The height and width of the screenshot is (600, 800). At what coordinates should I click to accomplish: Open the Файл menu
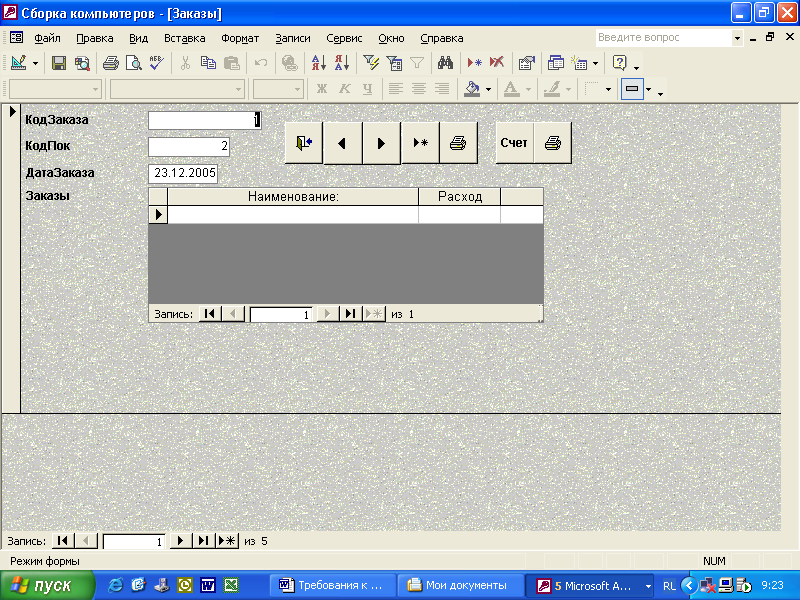click(x=47, y=38)
